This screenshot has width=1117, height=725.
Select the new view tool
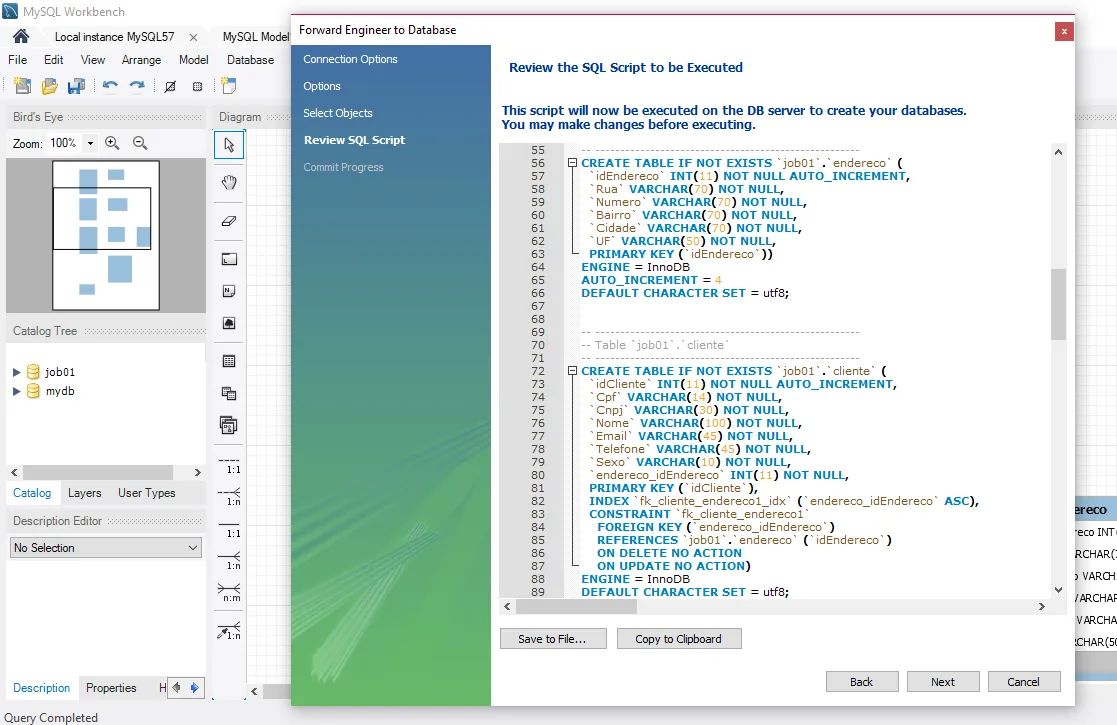pos(229,393)
